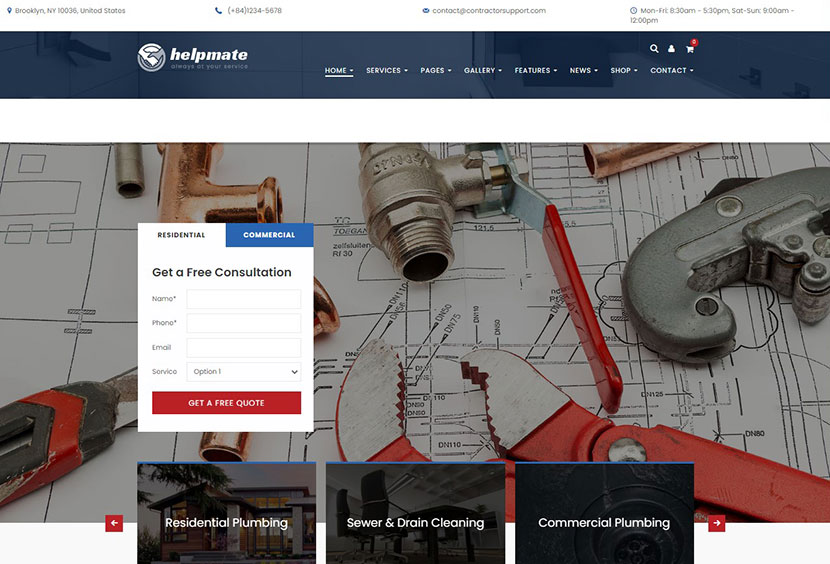Viewport: 830px width, 564px height.
Task: Expand the Contact menu
Action: (672, 70)
